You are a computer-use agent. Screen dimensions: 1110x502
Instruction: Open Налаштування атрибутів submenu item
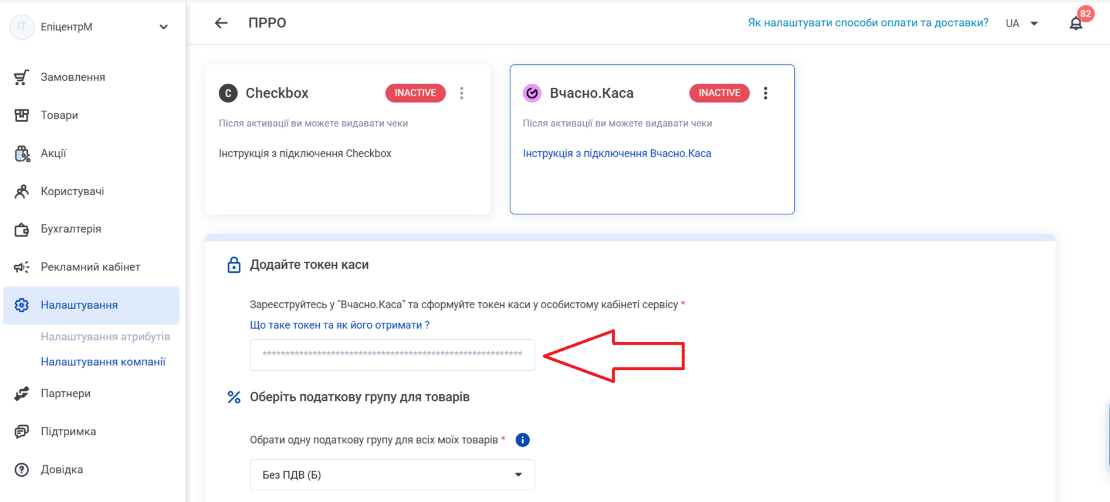tap(105, 336)
